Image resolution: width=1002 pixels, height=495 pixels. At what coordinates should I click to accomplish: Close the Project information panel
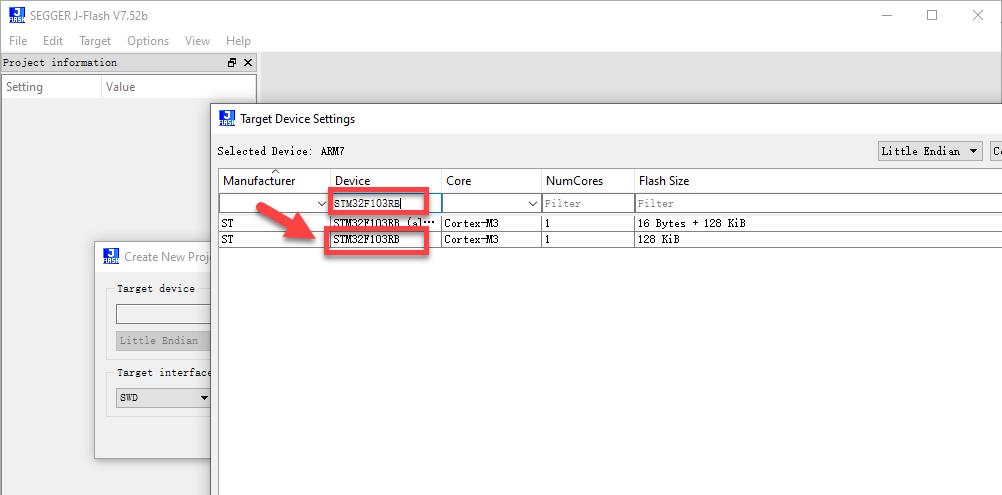(248, 63)
